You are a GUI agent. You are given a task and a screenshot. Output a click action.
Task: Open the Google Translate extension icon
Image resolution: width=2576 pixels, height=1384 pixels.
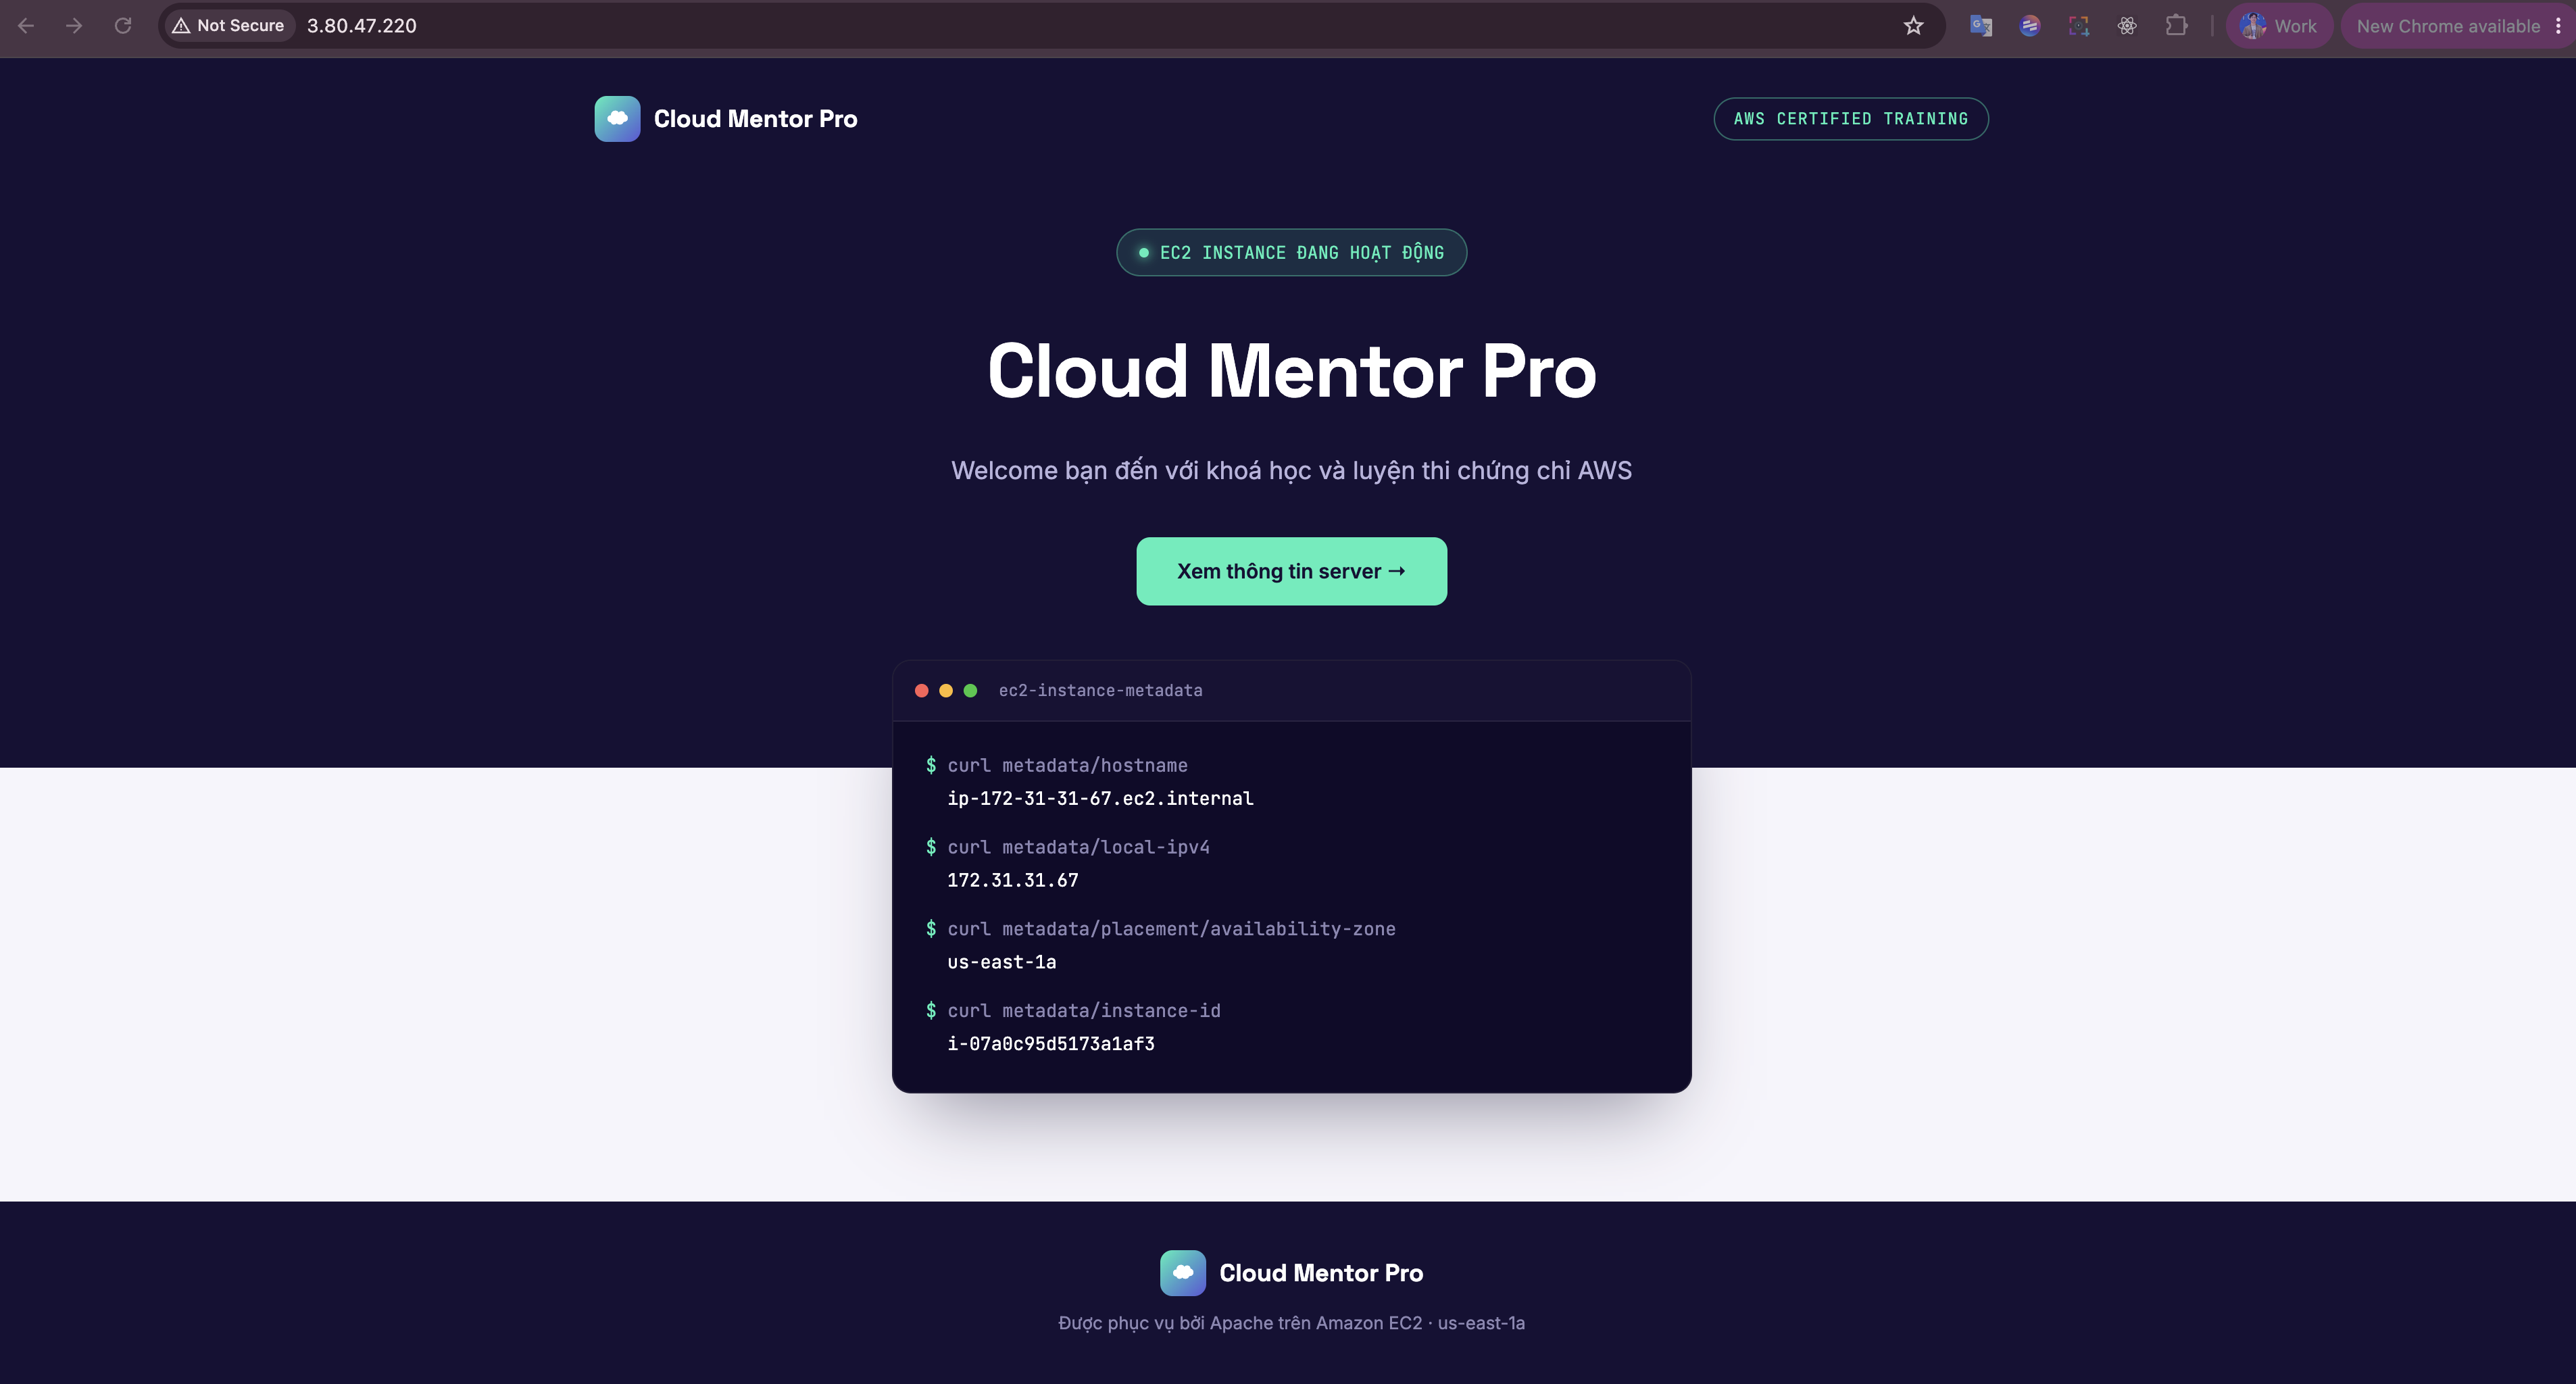[x=1980, y=26]
